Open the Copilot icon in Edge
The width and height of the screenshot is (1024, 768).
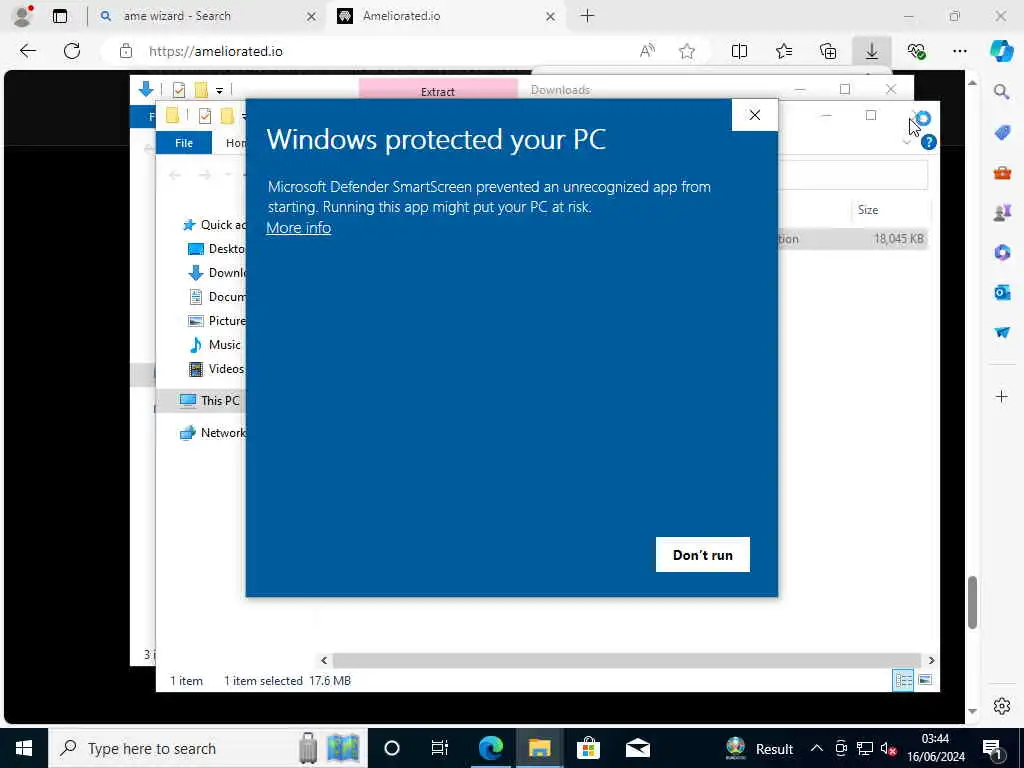[x=1002, y=51]
